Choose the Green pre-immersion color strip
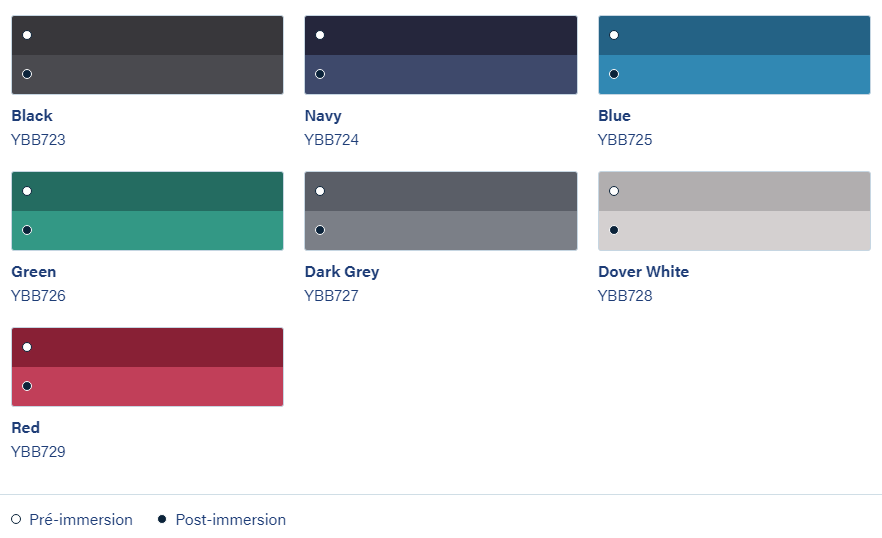882x538 pixels. pos(147,191)
